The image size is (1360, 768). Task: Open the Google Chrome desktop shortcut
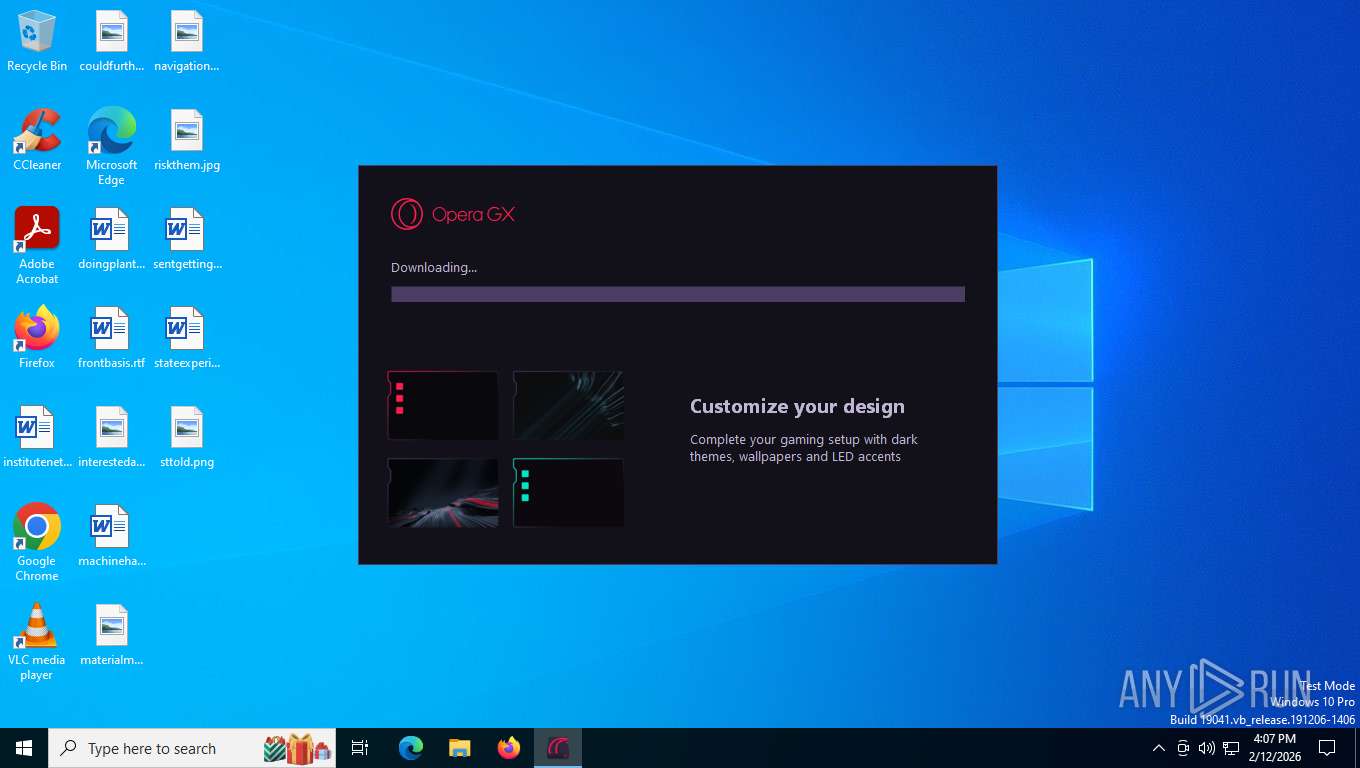[x=37, y=542]
